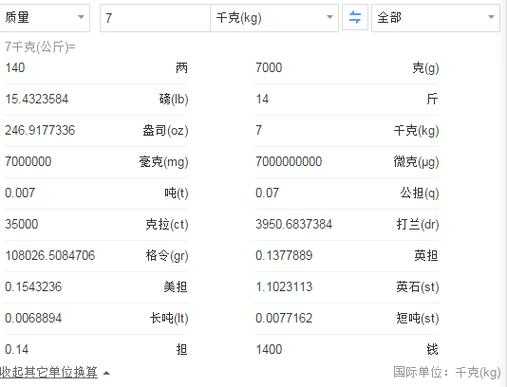Screen dimensions: 507x387
Task: Select the 盎司(oz) conversion value
Action: [x=40, y=130]
